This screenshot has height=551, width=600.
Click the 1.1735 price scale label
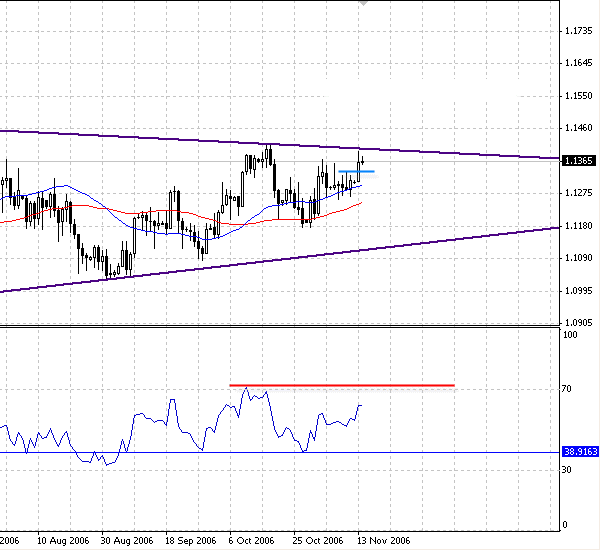(x=578, y=31)
